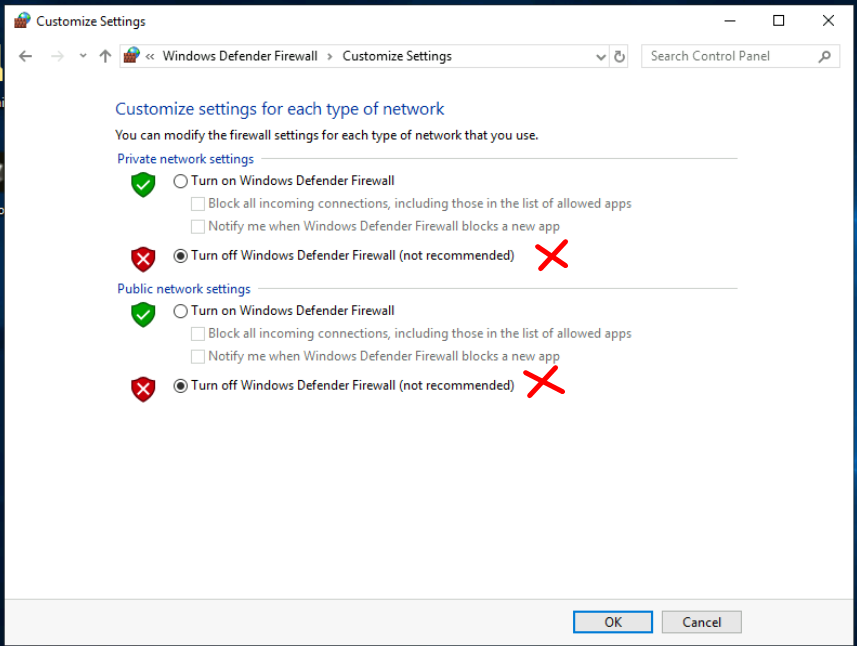Turn on Windows Defender Firewall for private network

click(x=181, y=182)
